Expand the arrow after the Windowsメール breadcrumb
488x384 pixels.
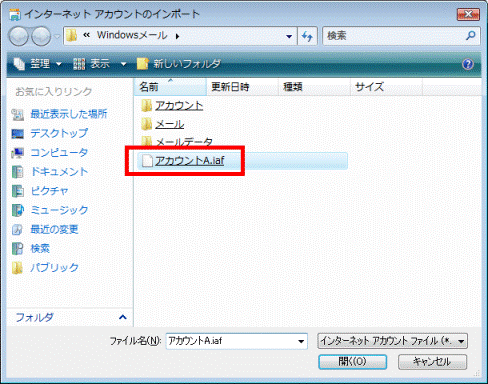click(177, 36)
